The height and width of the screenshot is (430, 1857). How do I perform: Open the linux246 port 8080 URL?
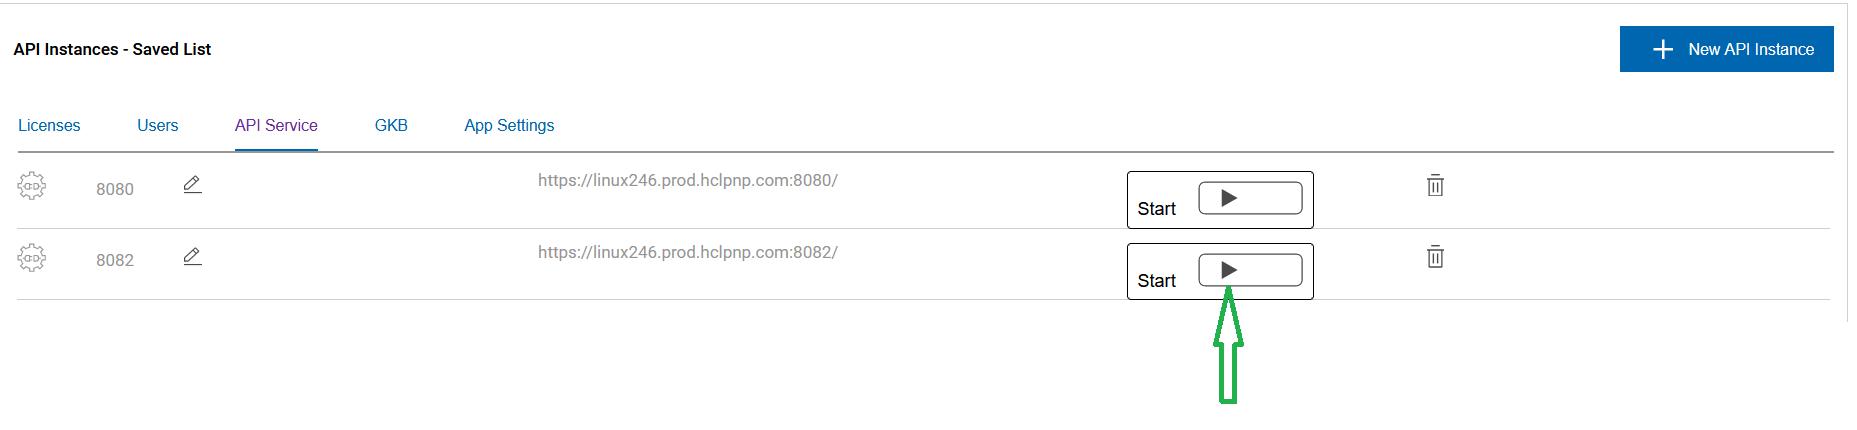click(x=687, y=180)
